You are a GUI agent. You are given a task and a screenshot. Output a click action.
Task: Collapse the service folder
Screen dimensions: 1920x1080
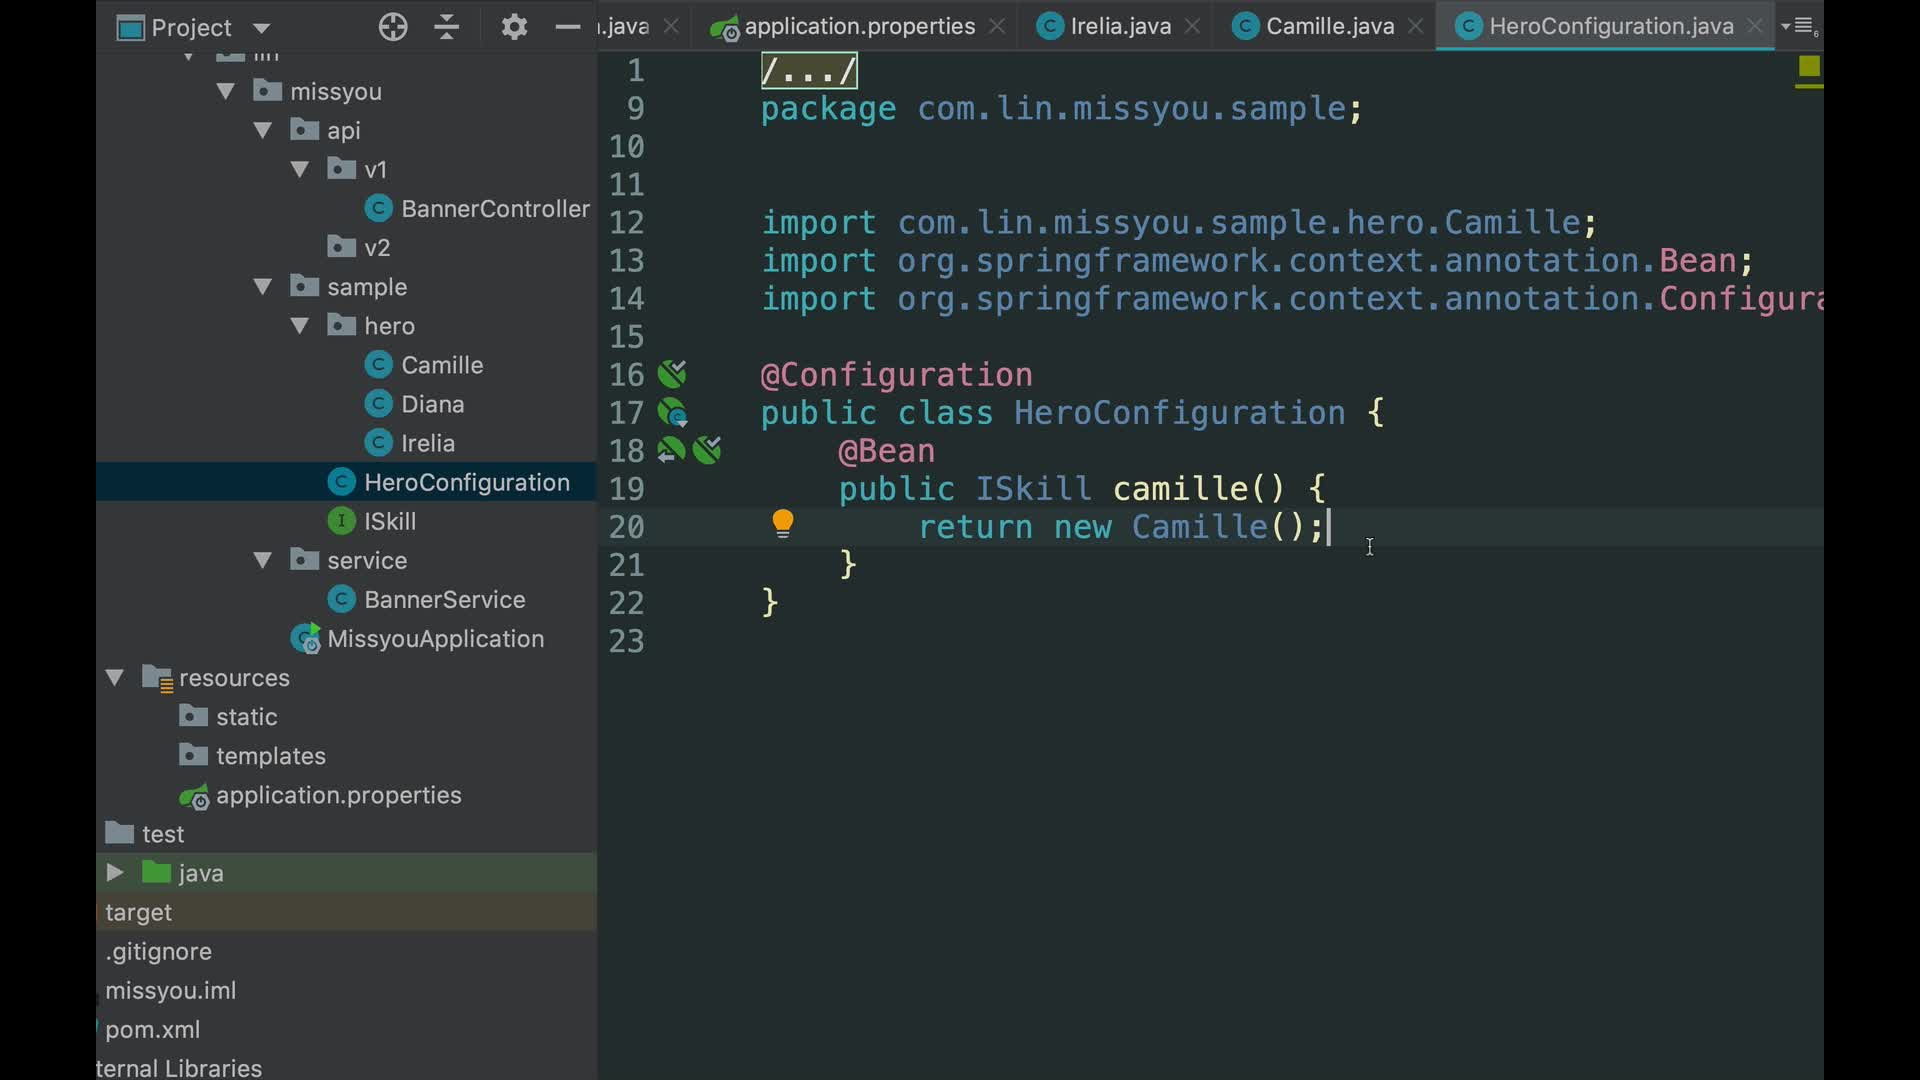[263, 561]
